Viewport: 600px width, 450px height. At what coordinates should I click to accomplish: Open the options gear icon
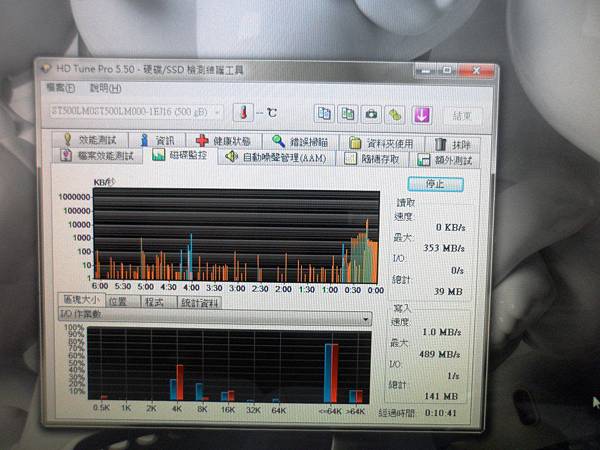(395, 114)
